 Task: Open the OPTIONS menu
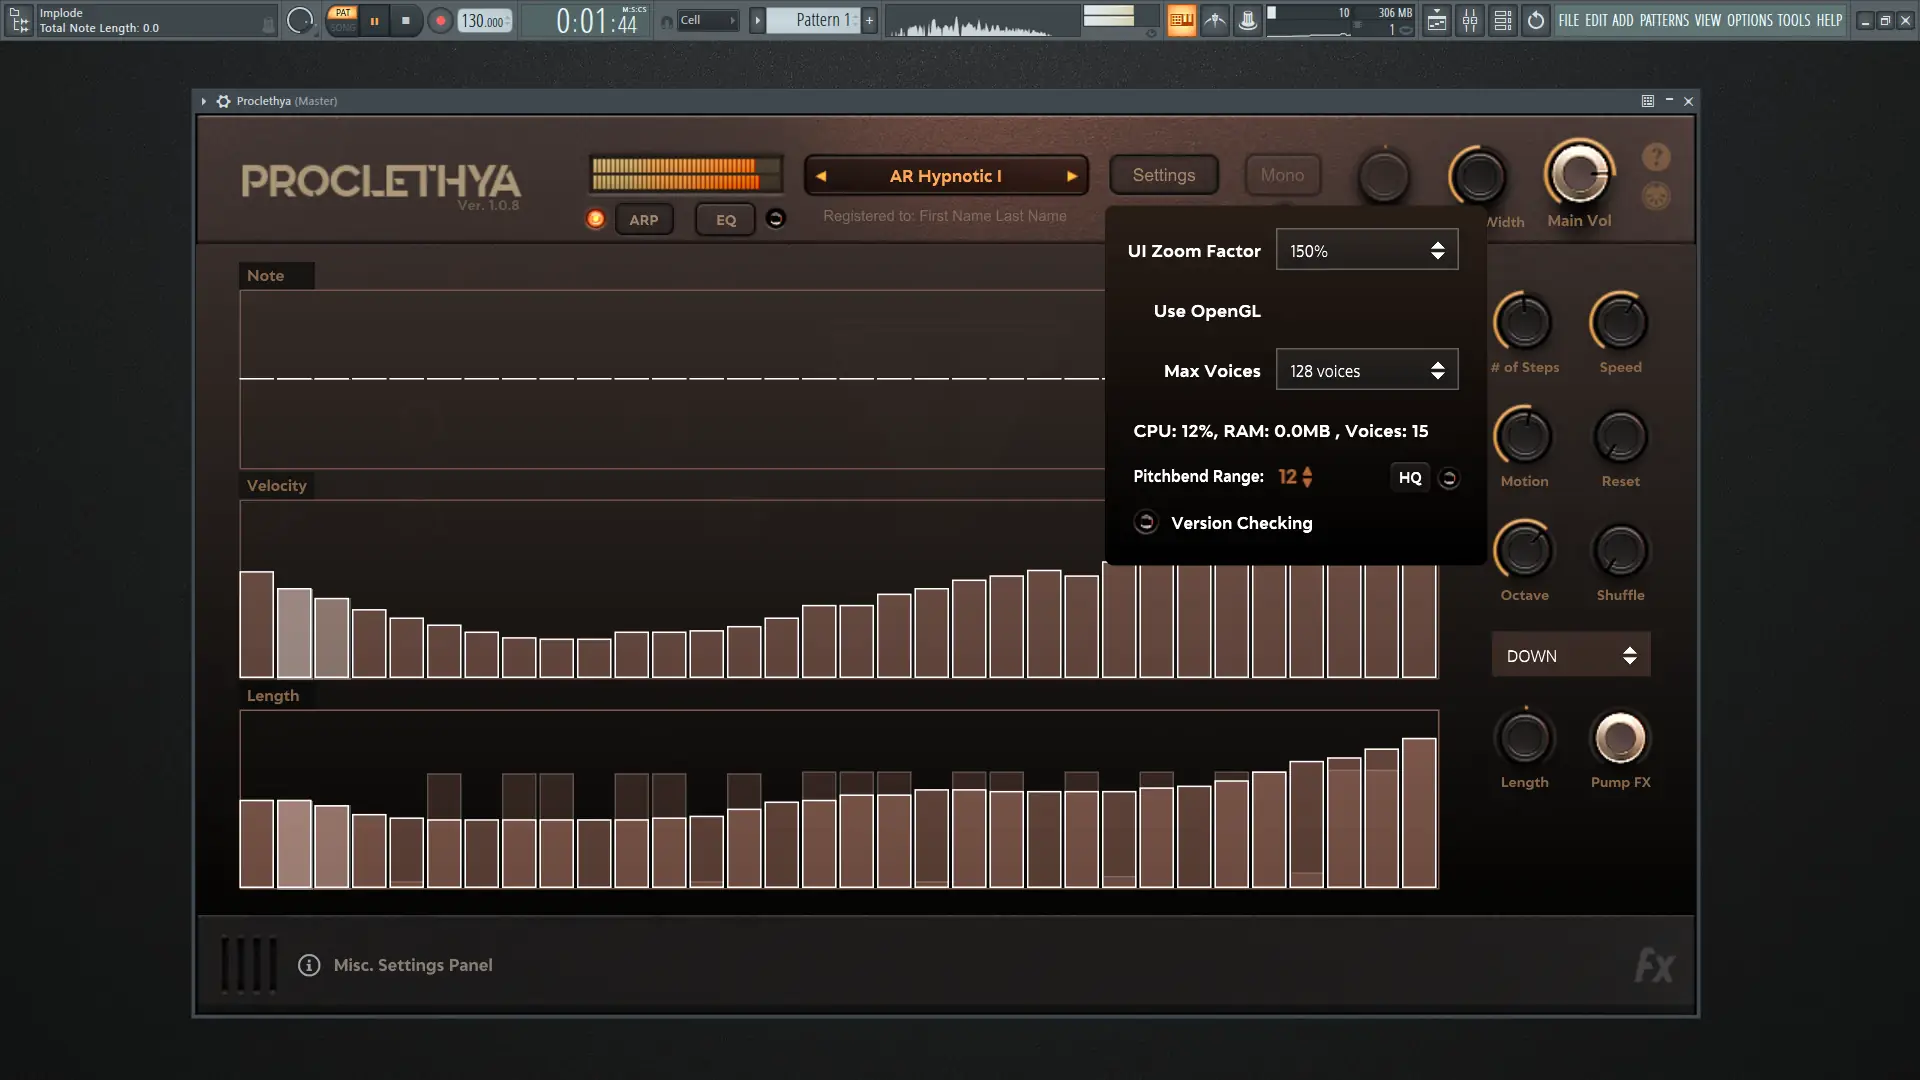pos(1749,20)
